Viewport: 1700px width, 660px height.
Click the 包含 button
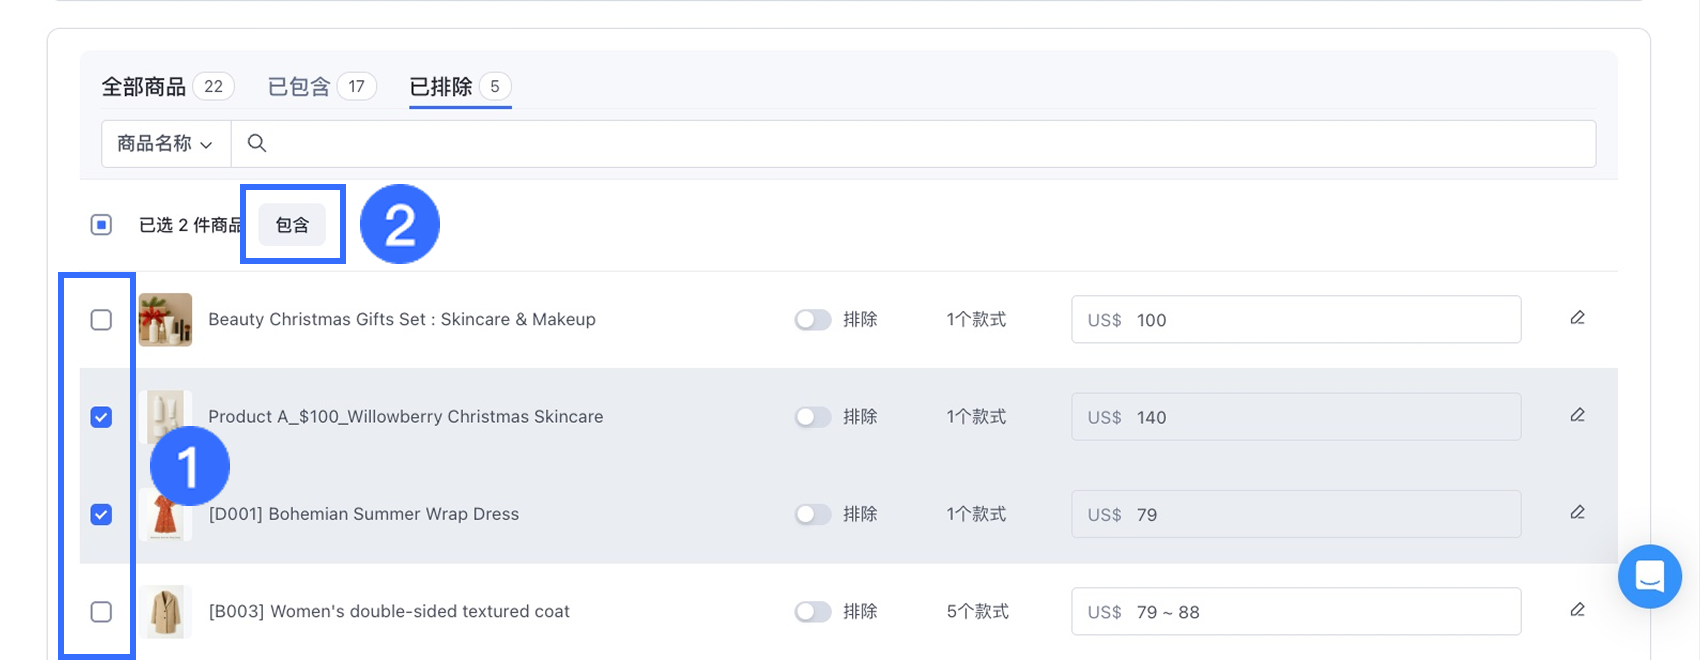(292, 225)
